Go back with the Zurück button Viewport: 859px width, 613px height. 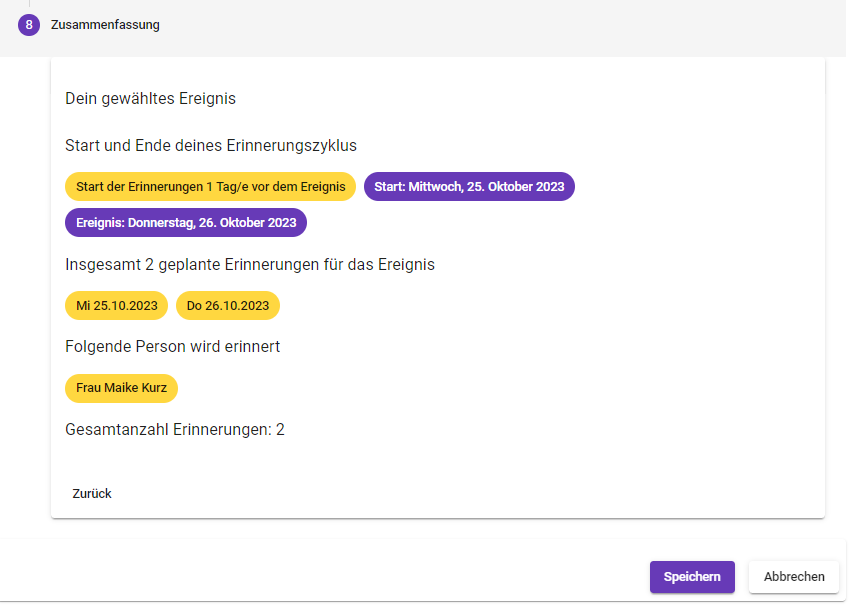pos(92,494)
